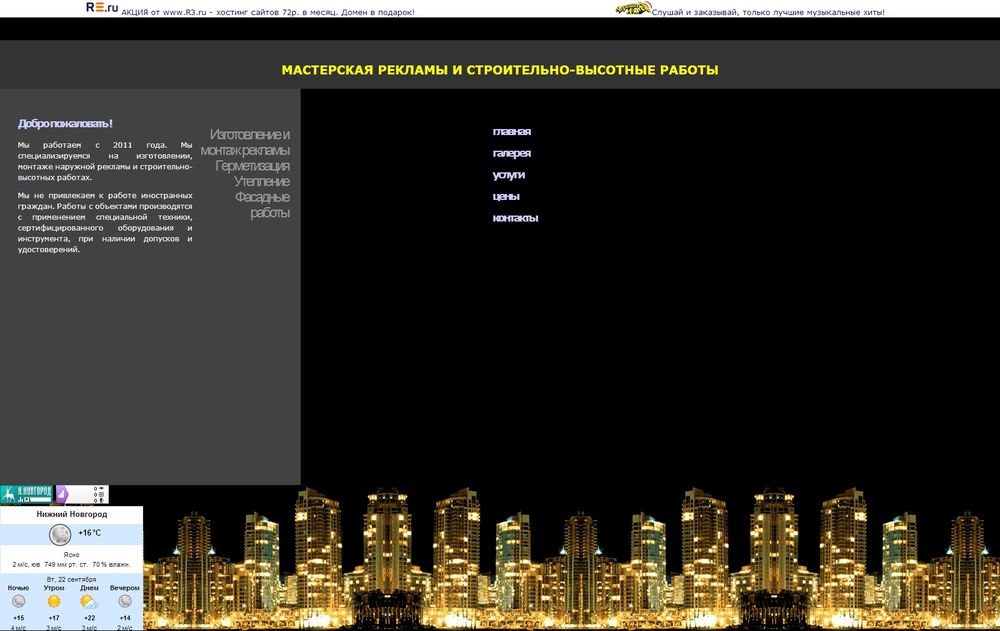Click the Днем partly cloudy forecast icon
Image resolution: width=1000 pixels, height=631 pixels.
[89, 602]
